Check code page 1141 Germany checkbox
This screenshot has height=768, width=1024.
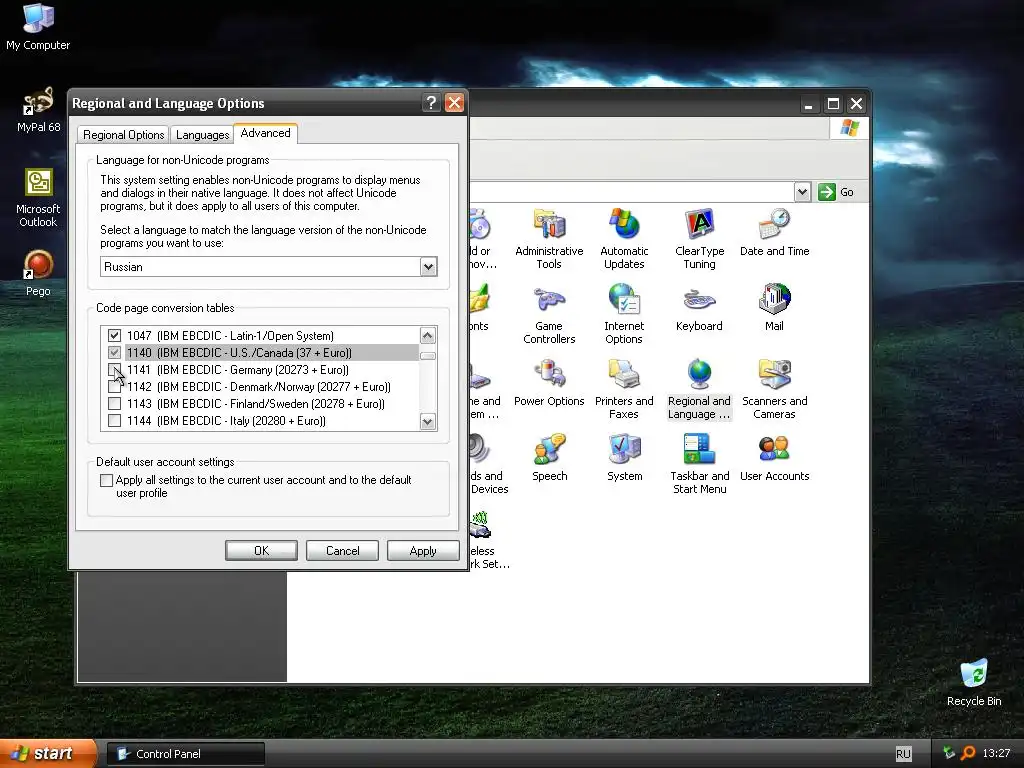point(114,369)
